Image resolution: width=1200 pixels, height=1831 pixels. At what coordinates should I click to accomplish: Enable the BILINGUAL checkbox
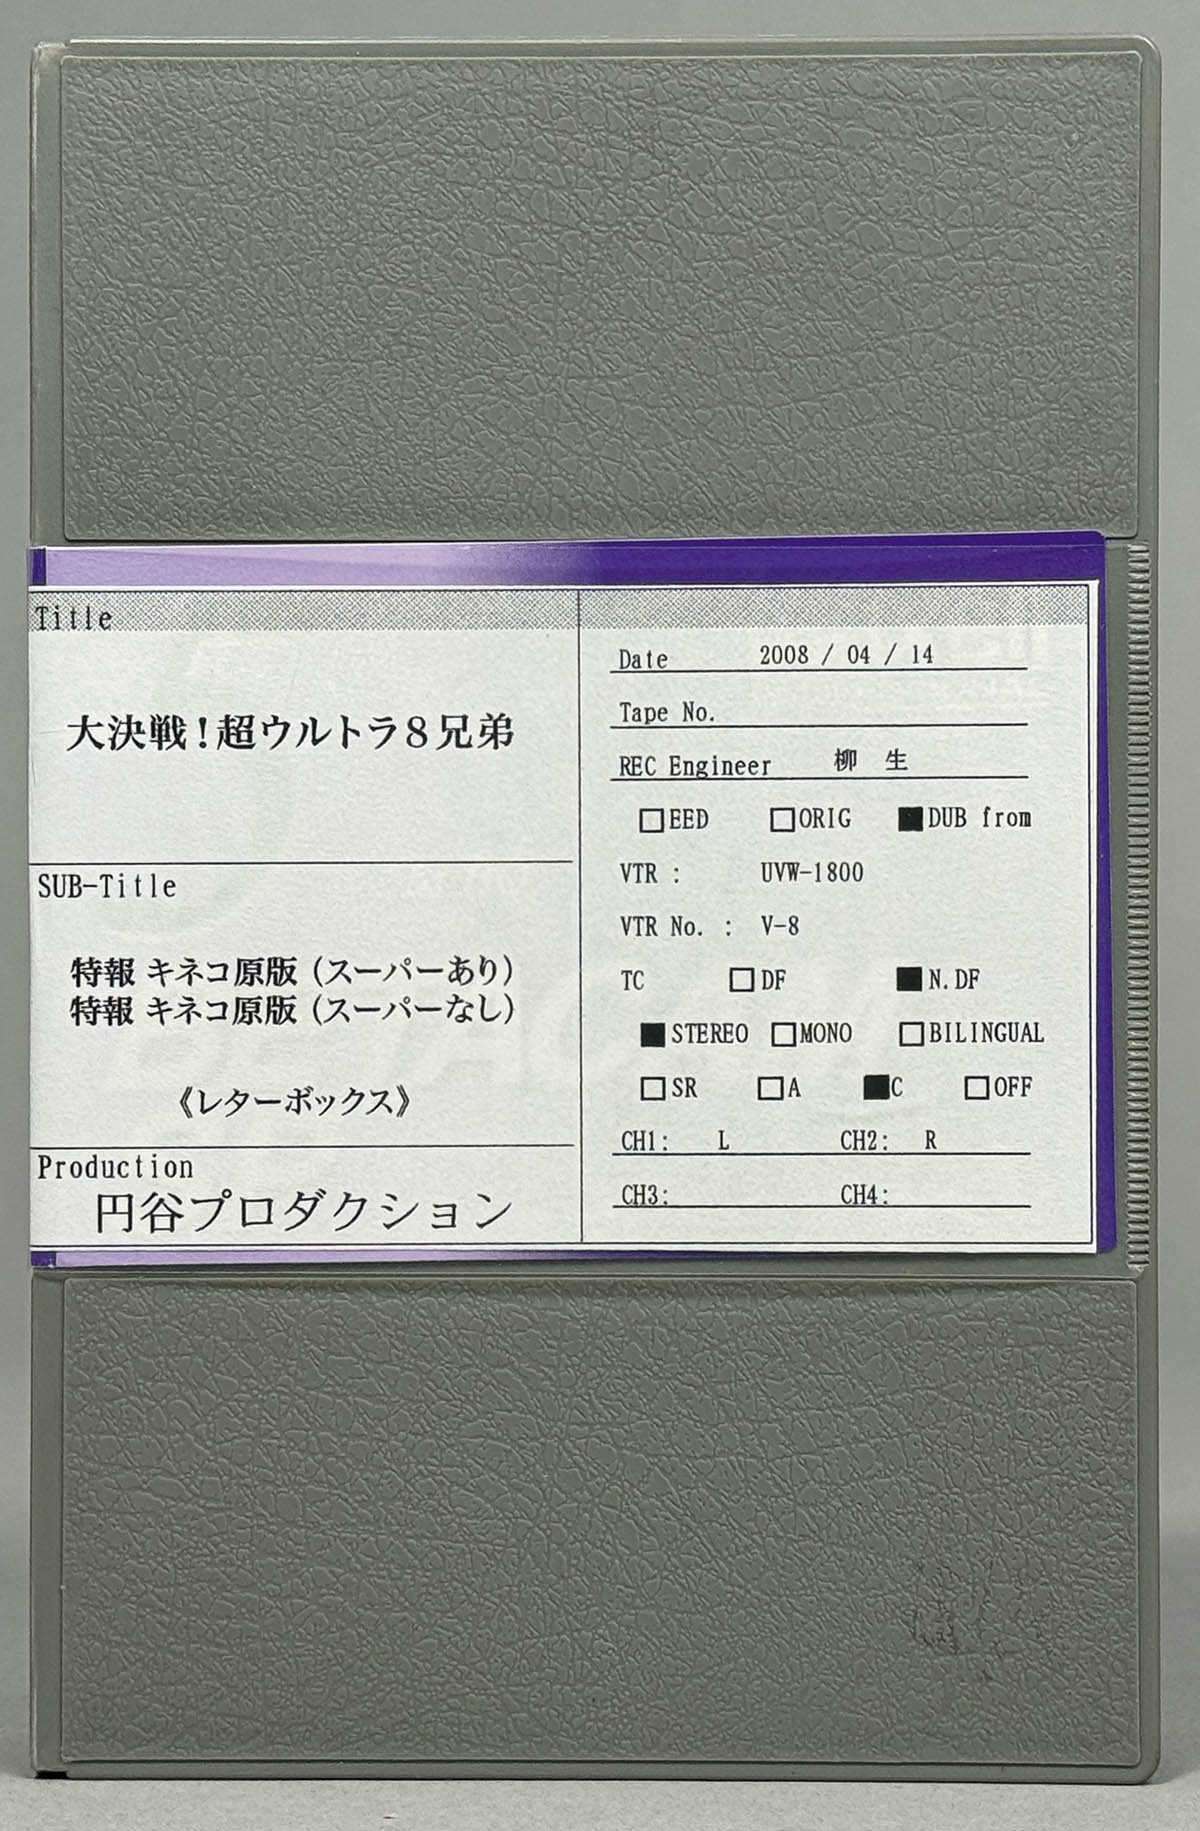[x=911, y=1034]
